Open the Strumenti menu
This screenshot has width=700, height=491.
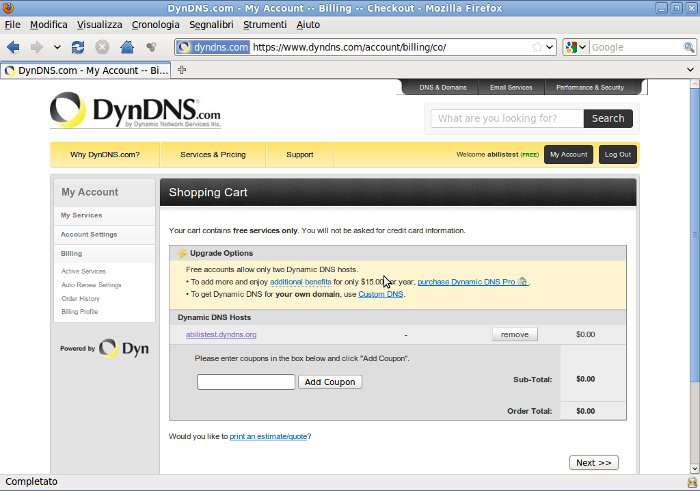[x=264, y=24]
